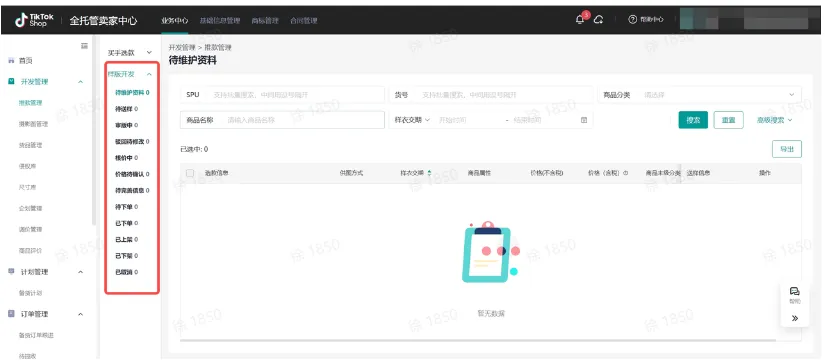Viewport: 825px width, 363px height.
Task: Open the 商品分类 dropdown
Action: [700, 95]
